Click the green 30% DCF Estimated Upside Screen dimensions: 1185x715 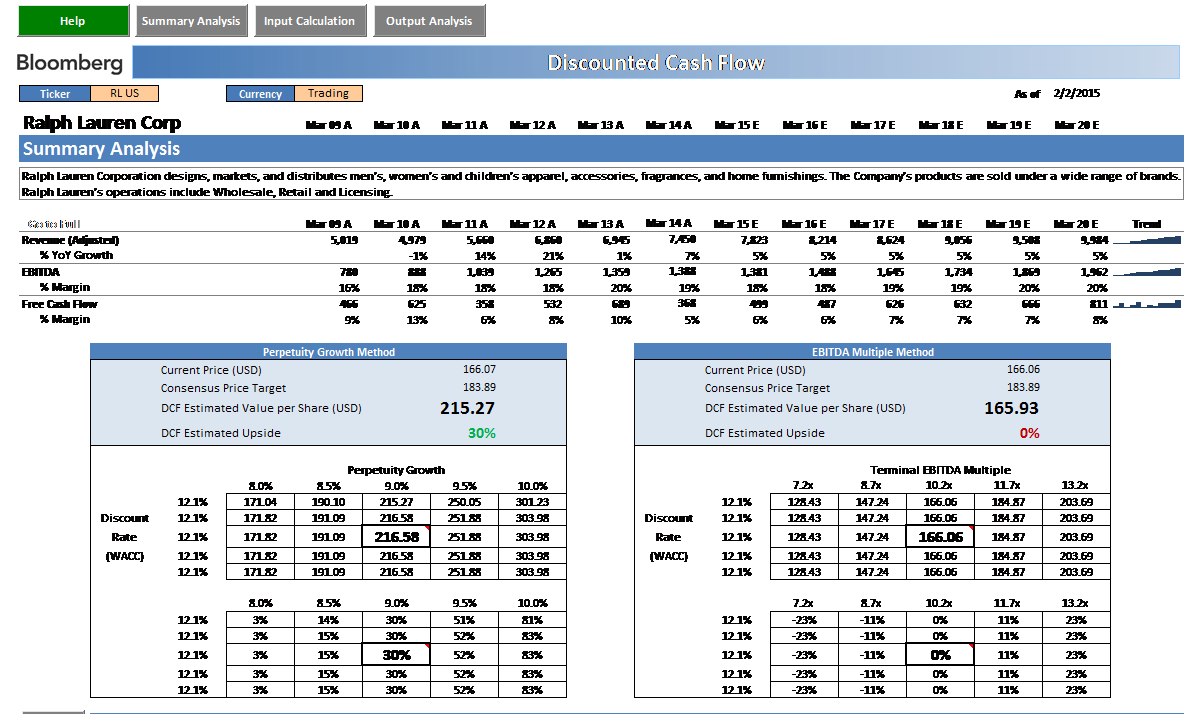pos(481,433)
